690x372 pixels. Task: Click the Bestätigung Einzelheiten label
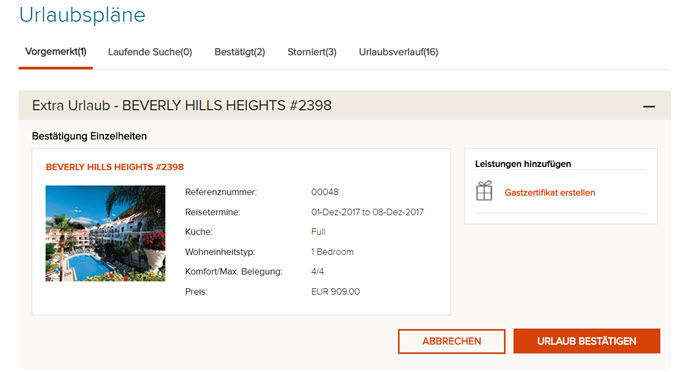click(89, 136)
